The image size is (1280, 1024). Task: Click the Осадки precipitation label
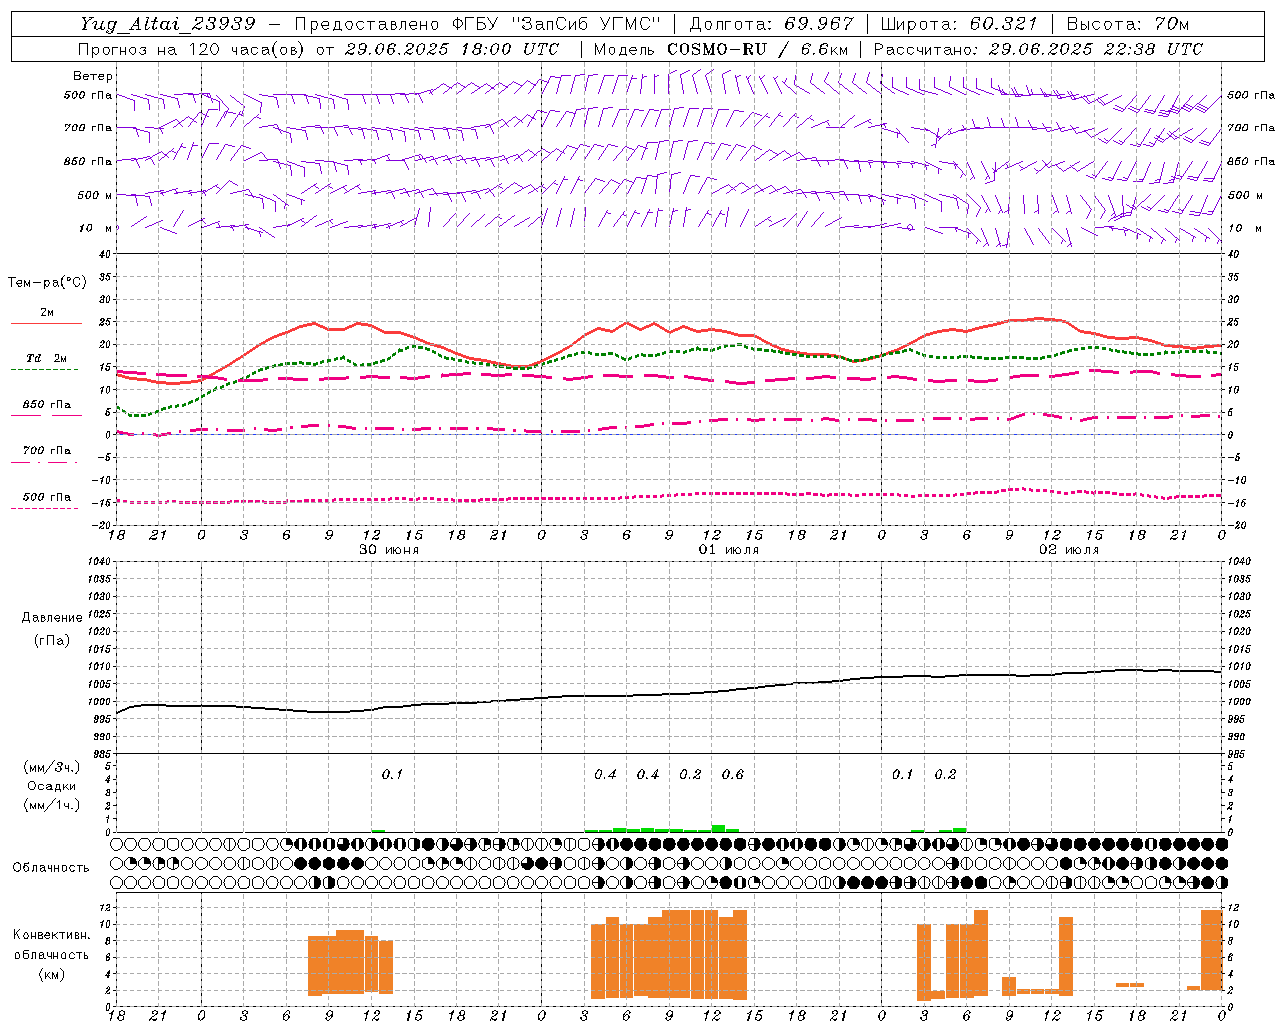click(x=52, y=786)
